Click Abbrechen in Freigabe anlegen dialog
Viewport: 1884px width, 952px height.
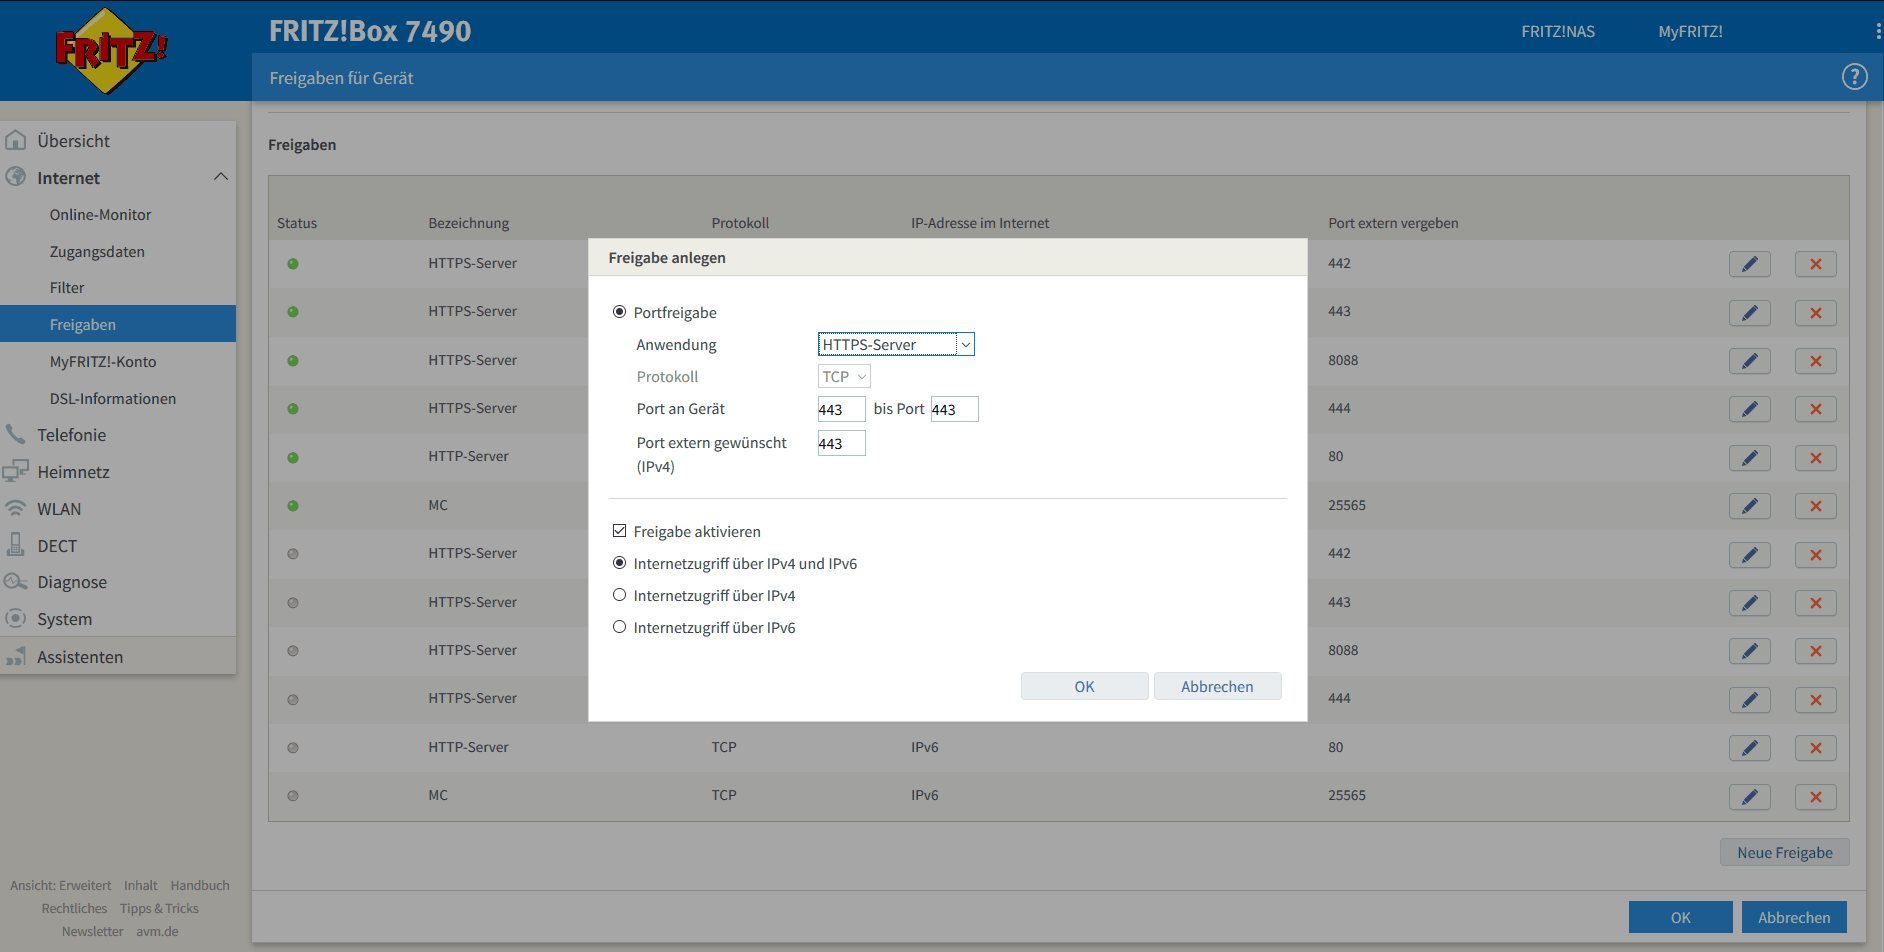click(x=1217, y=686)
